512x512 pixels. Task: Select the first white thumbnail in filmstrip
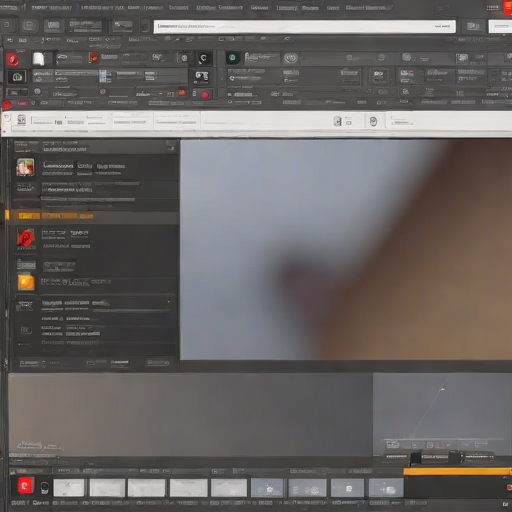tap(69, 488)
